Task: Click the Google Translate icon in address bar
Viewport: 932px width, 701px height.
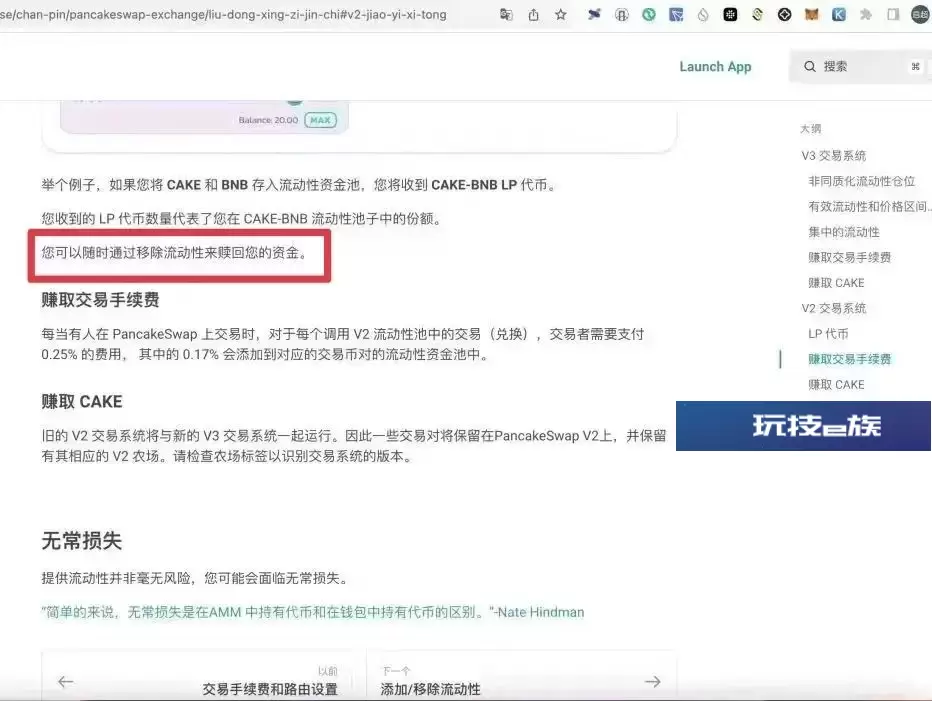Action: click(506, 14)
